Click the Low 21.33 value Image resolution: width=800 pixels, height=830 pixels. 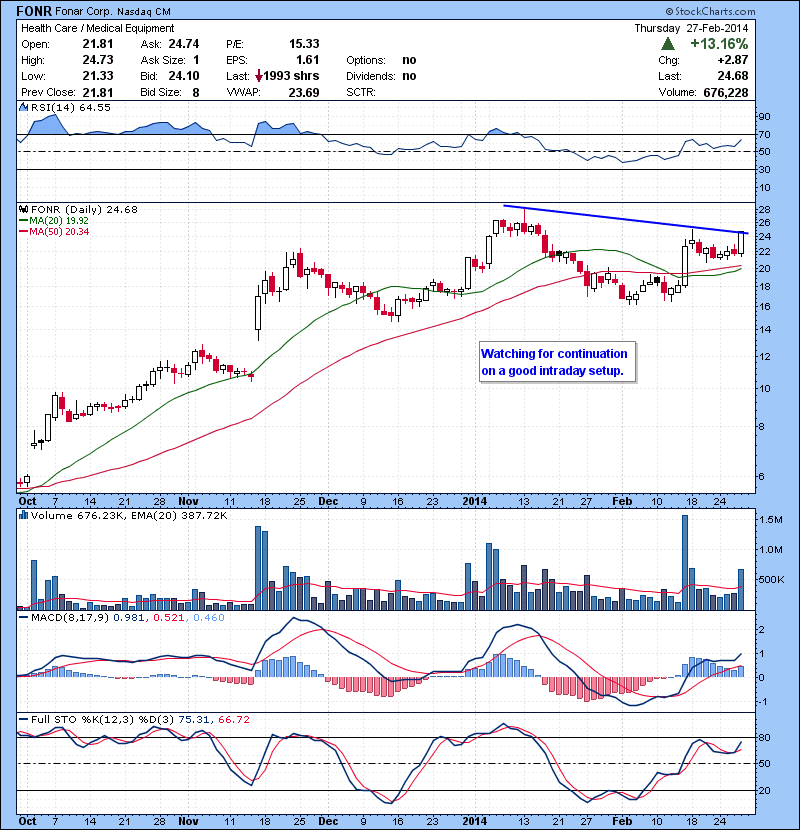click(97, 76)
